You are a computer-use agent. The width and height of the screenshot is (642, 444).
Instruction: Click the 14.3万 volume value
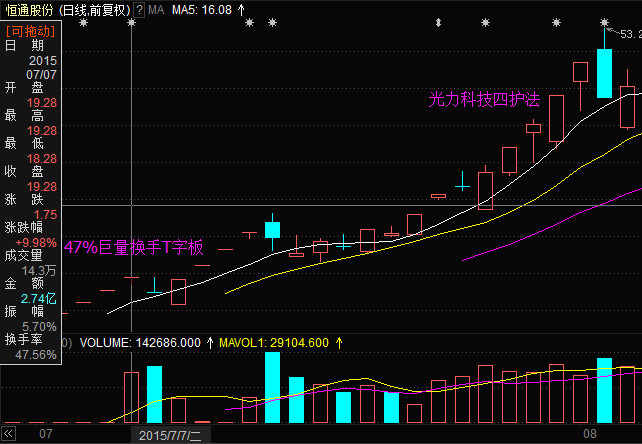point(38,270)
